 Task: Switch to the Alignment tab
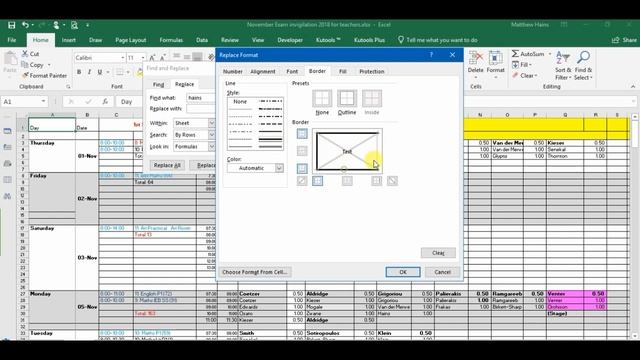[263, 71]
